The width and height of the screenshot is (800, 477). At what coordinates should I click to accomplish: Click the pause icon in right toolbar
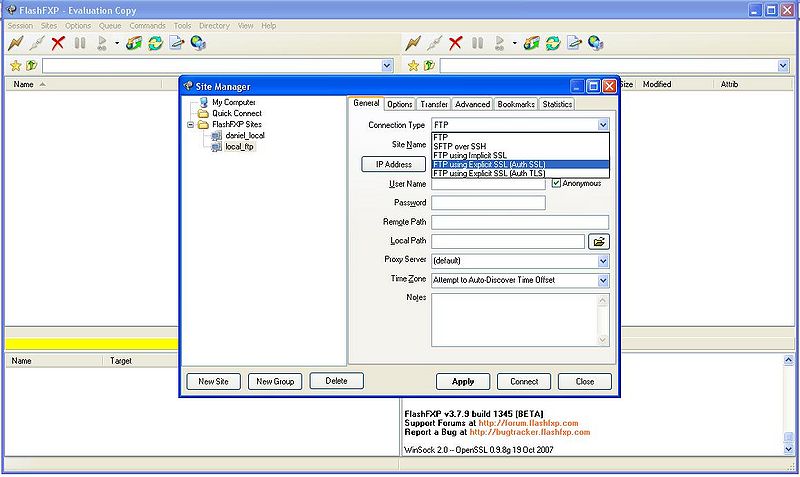tap(477, 43)
